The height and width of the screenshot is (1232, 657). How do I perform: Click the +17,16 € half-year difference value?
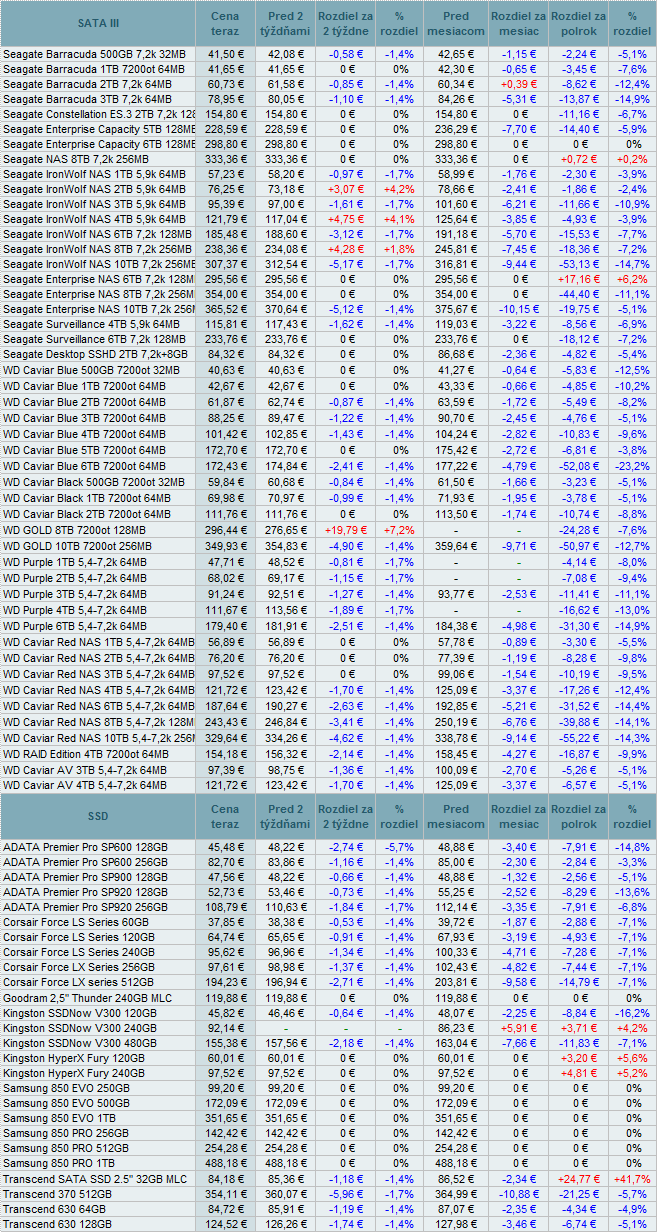(x=578, y=278)
